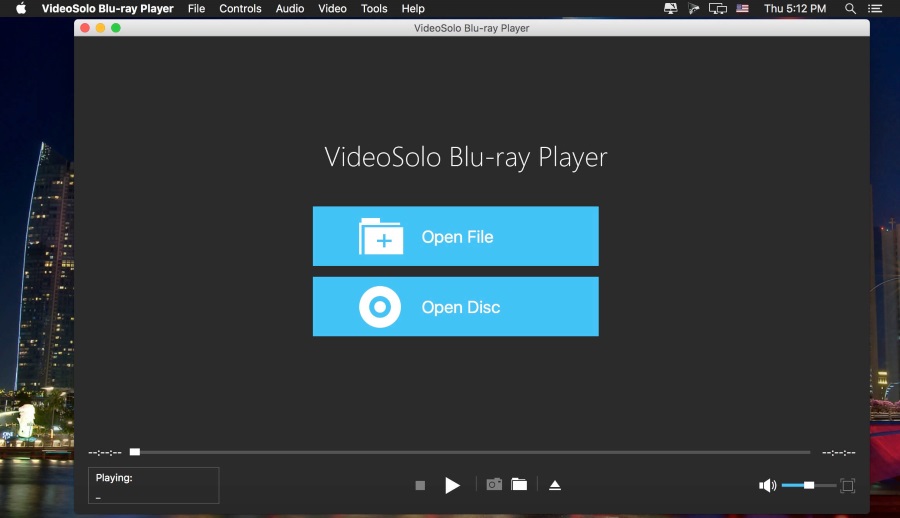This screenshot has width=900, height=518.
Task: Click the Open File button
Action: tap(455, 236)
